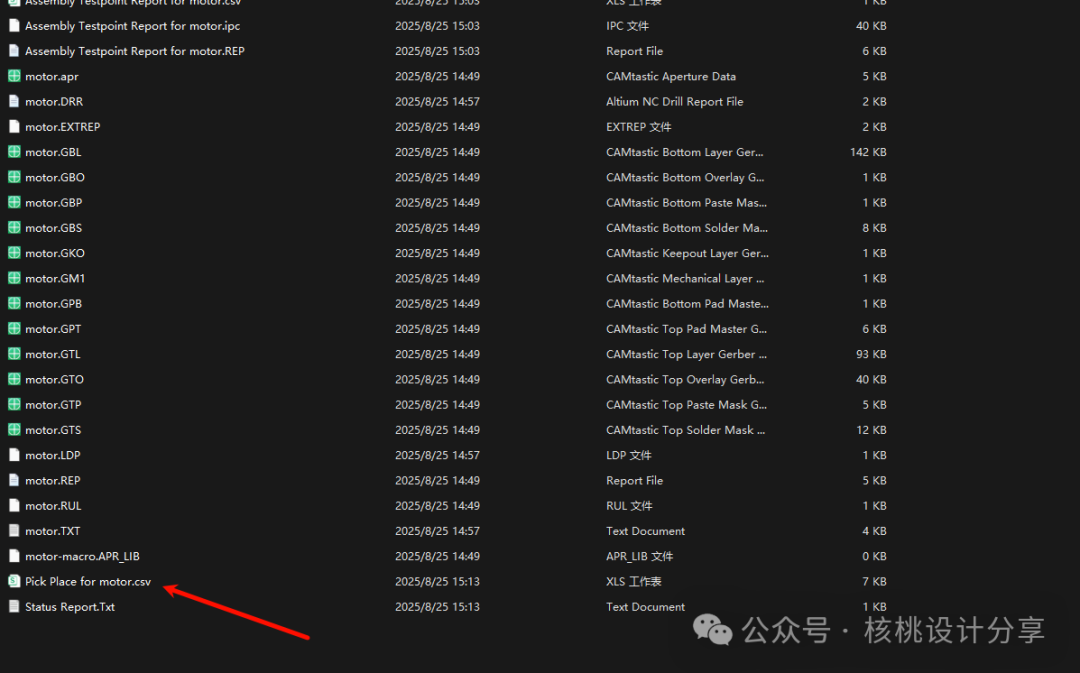Select the motor.GTL file name
The width and height of the screenshot is (1080, 673).
point(53,354)
